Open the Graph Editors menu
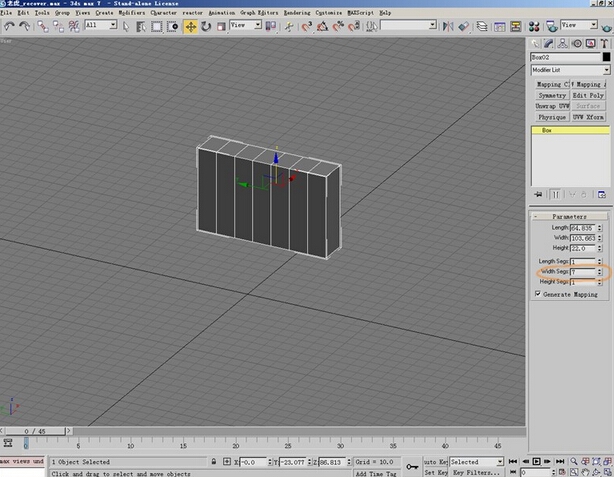 coord(259,13)
